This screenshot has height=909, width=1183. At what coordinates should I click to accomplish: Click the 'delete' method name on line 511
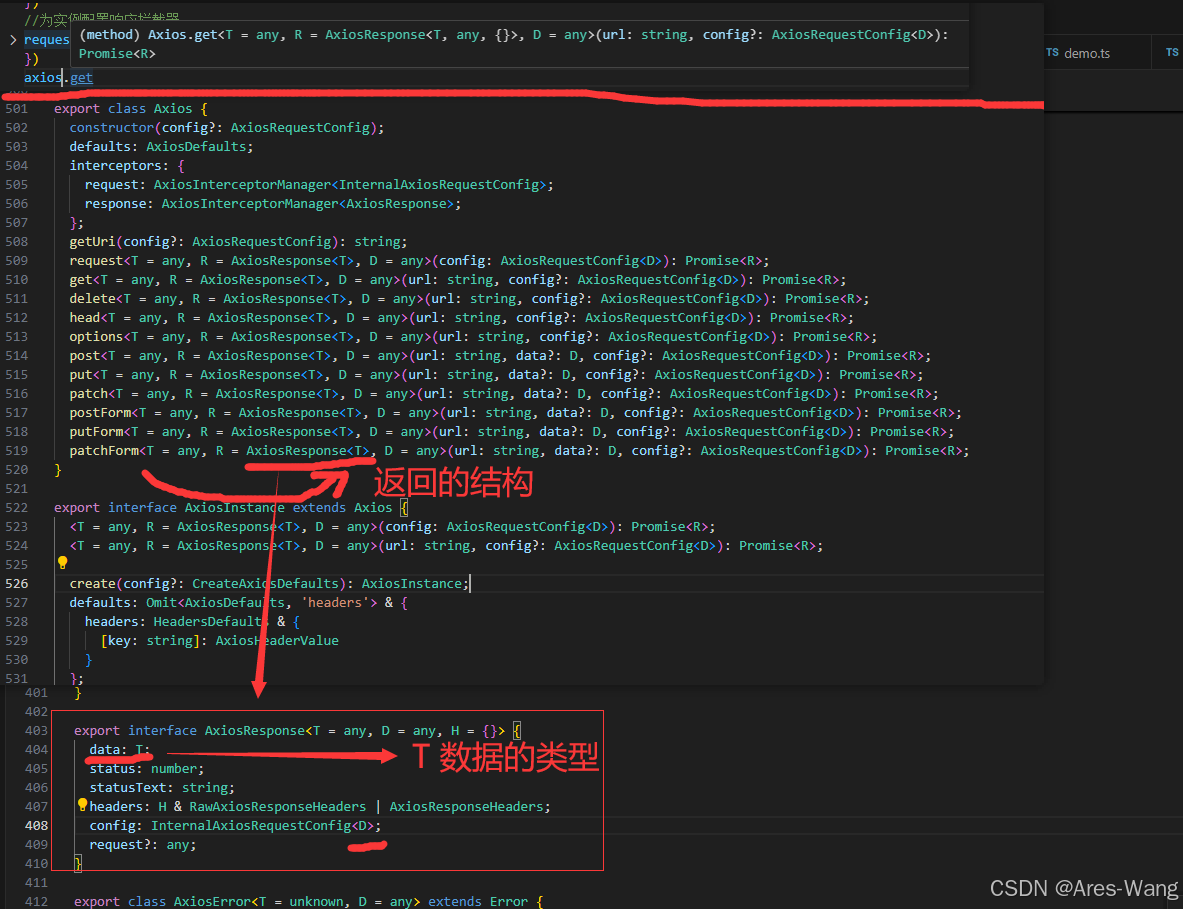pos(92,299)
